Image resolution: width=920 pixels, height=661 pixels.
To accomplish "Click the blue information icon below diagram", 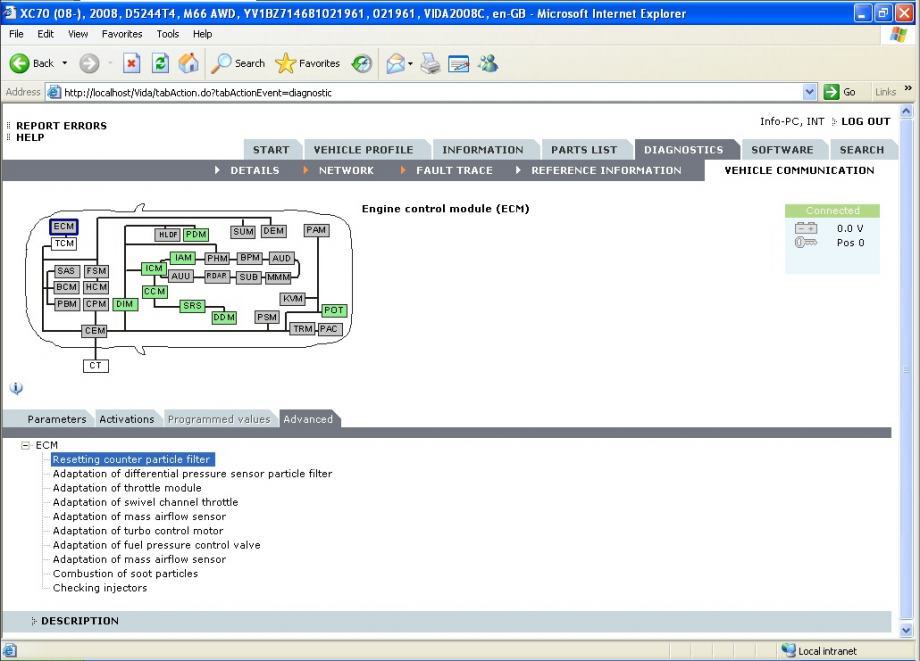I will tap(16, 388).
